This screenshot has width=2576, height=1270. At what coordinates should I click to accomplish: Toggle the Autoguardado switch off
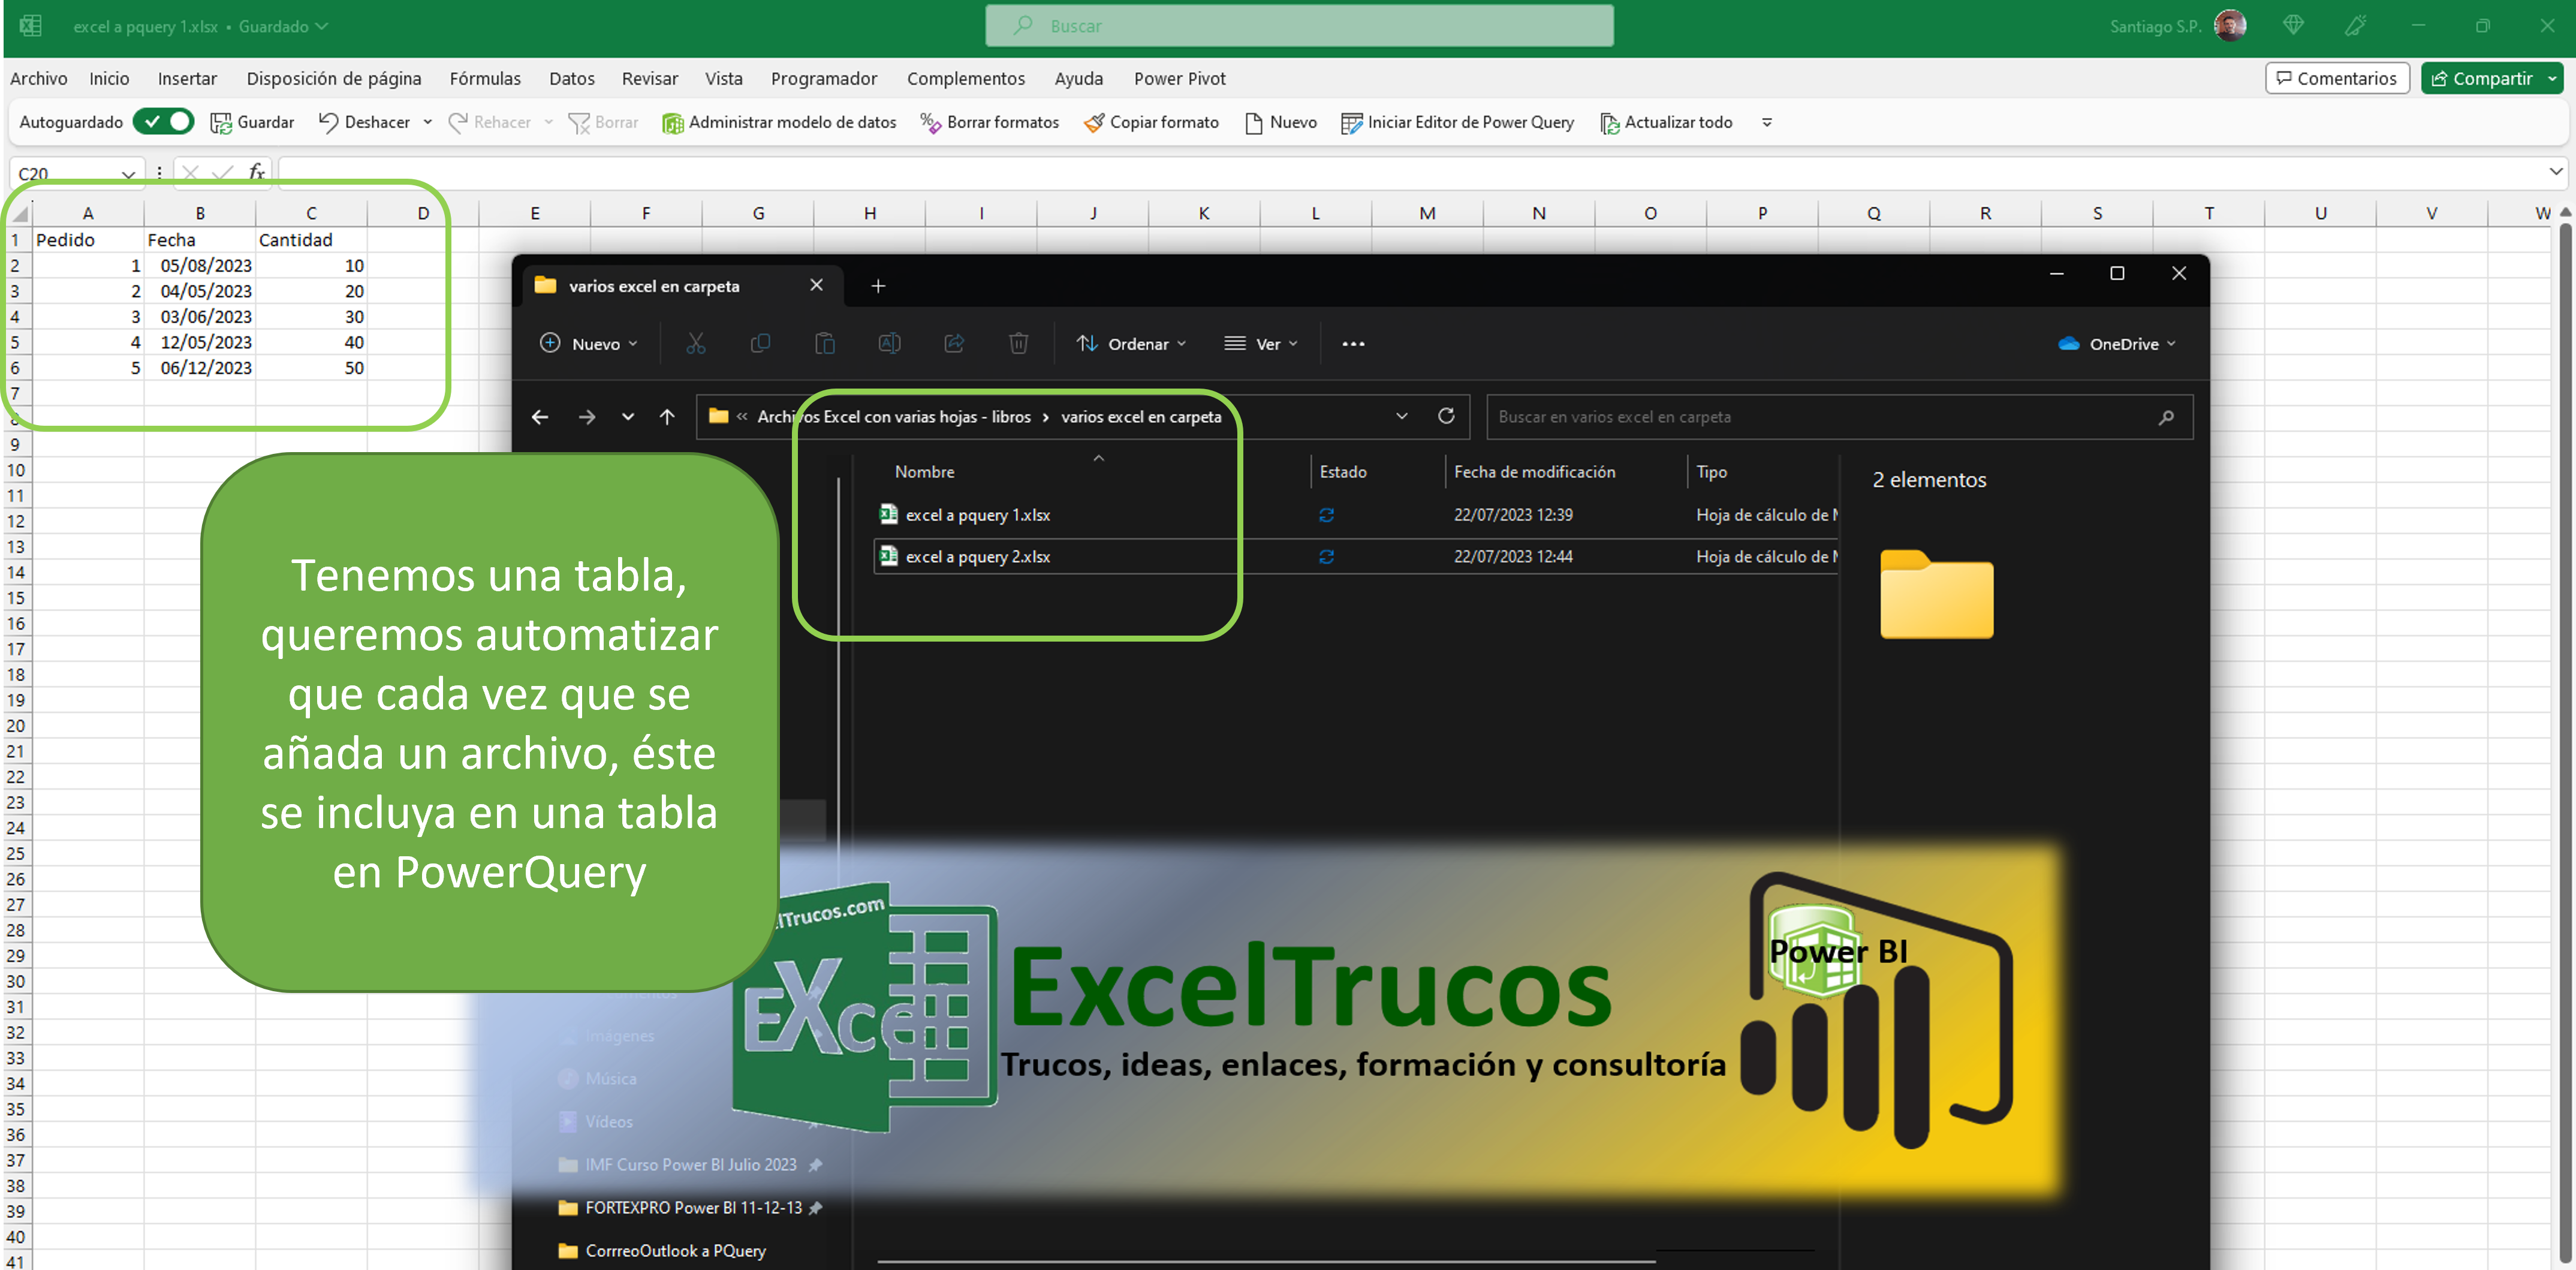coord(164,122)
